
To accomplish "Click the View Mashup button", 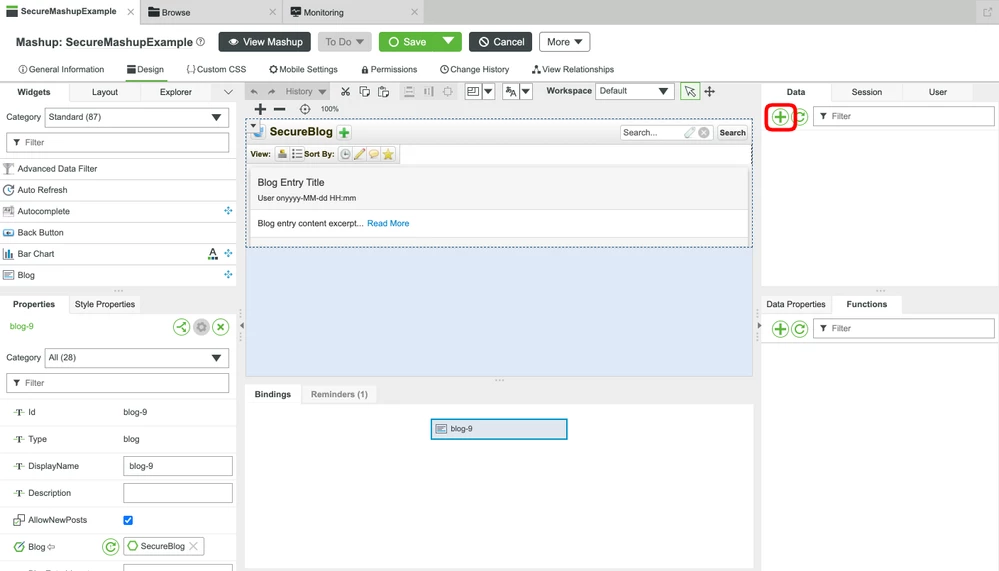I will click(x=264, y=42).
